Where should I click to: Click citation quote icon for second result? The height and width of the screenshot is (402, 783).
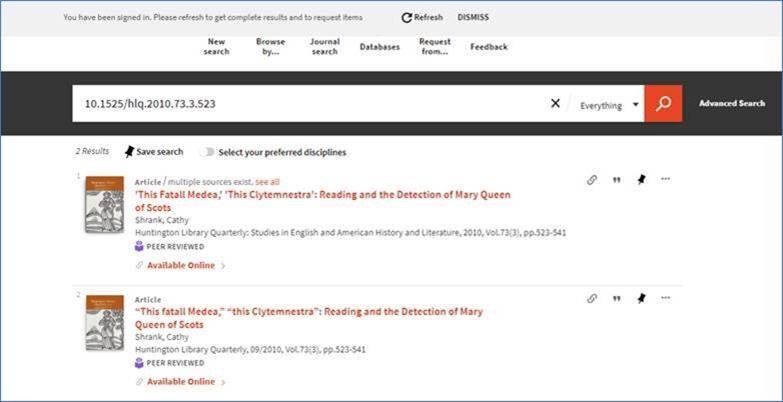617,299
